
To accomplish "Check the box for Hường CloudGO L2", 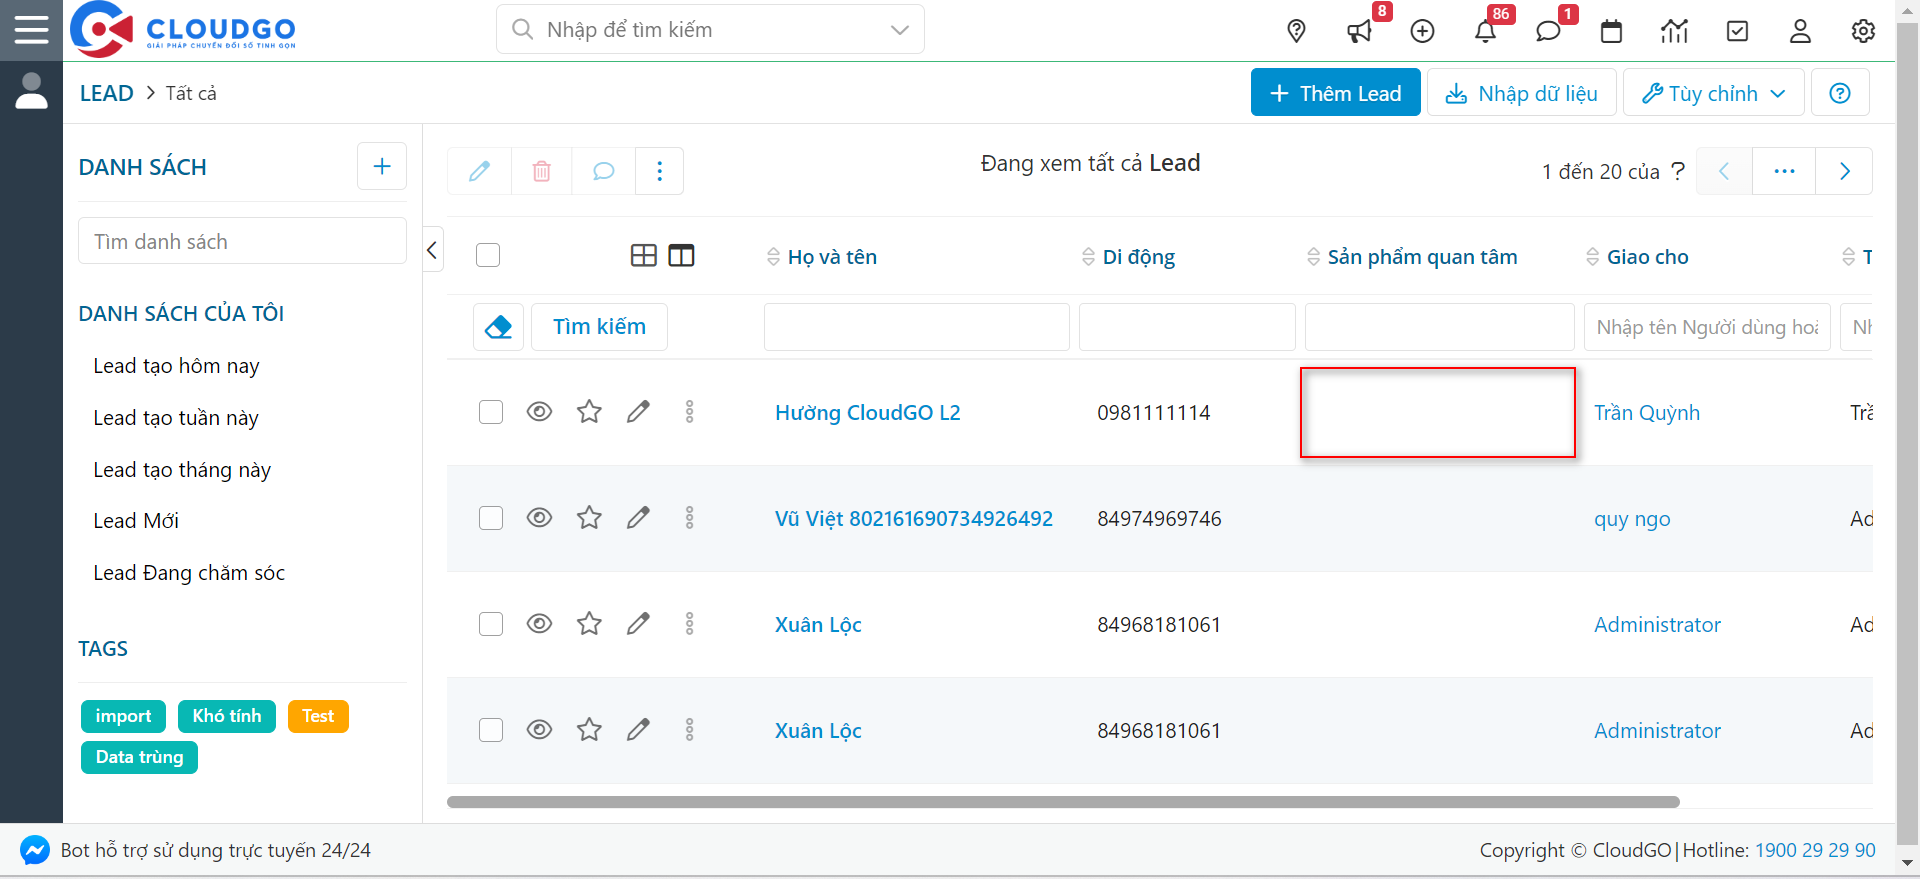I will tap(491, 412).
